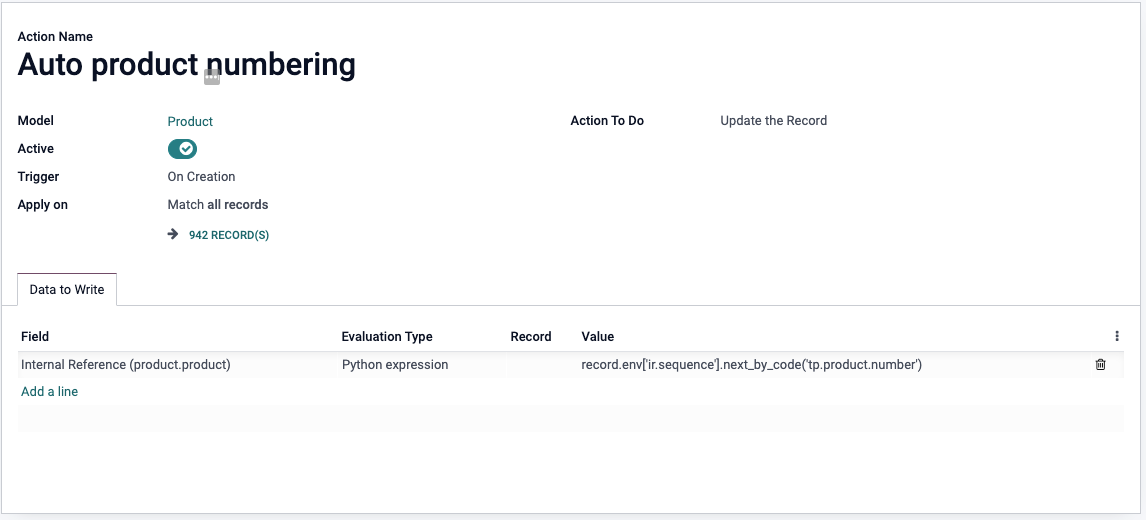Click the Trigger field label

38,176
